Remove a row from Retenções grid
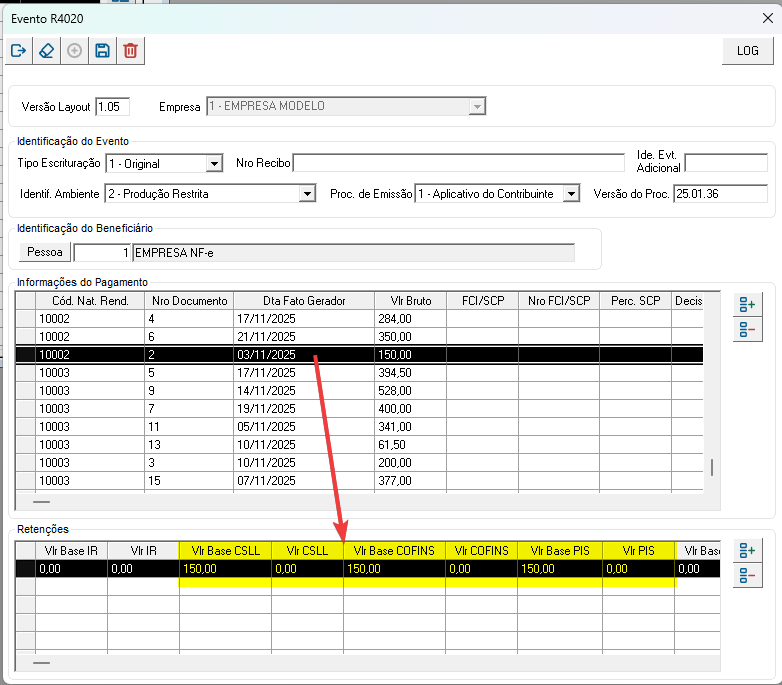This screenshot has width=782, height=685. (747, 576)
